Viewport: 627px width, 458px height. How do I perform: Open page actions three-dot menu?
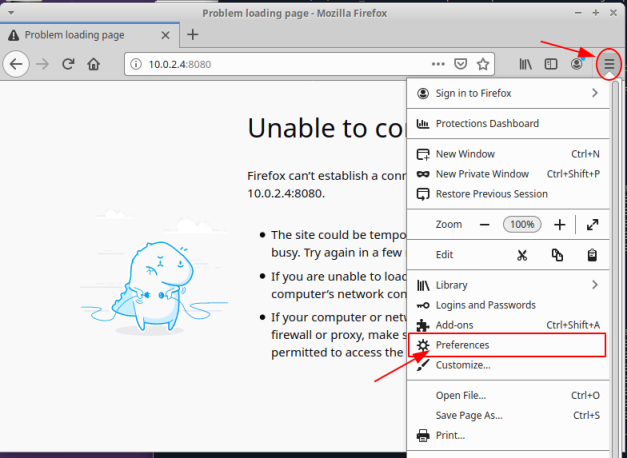click(x=438, y=64)
